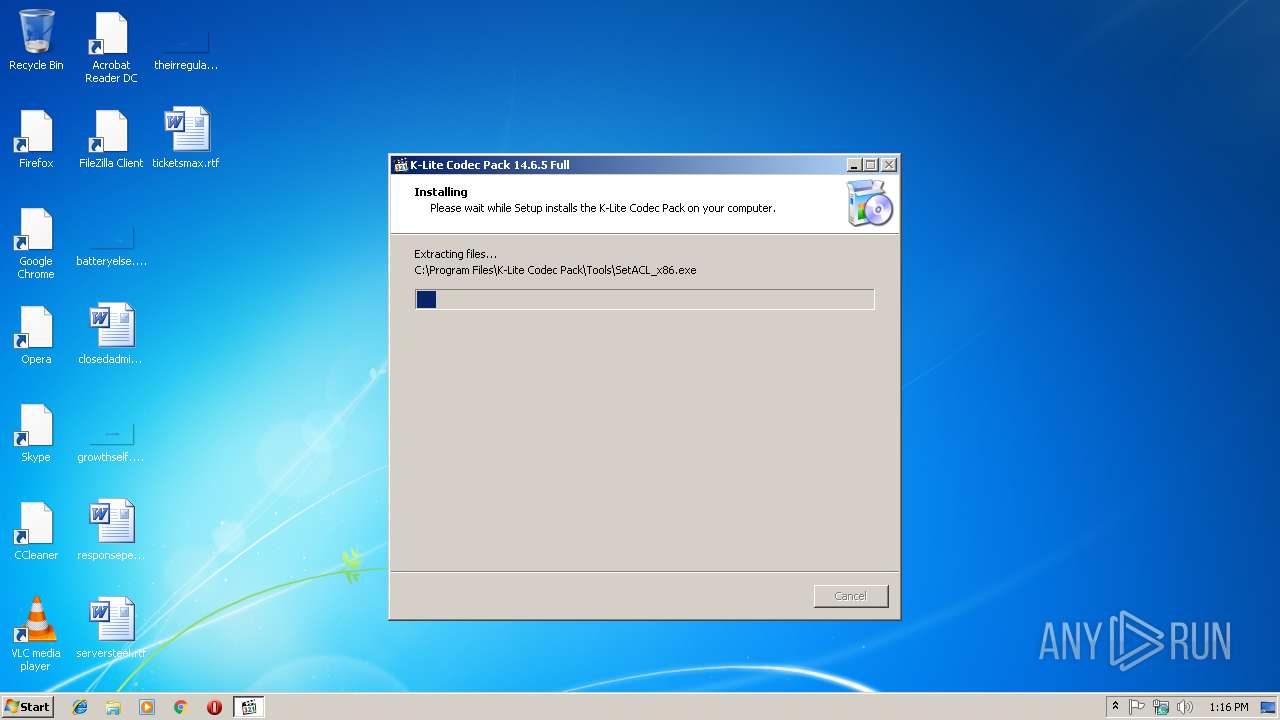Open Opera desktop shortcut
The height and width of the screenshot is (720, 1280).
(x=36, y=335)
